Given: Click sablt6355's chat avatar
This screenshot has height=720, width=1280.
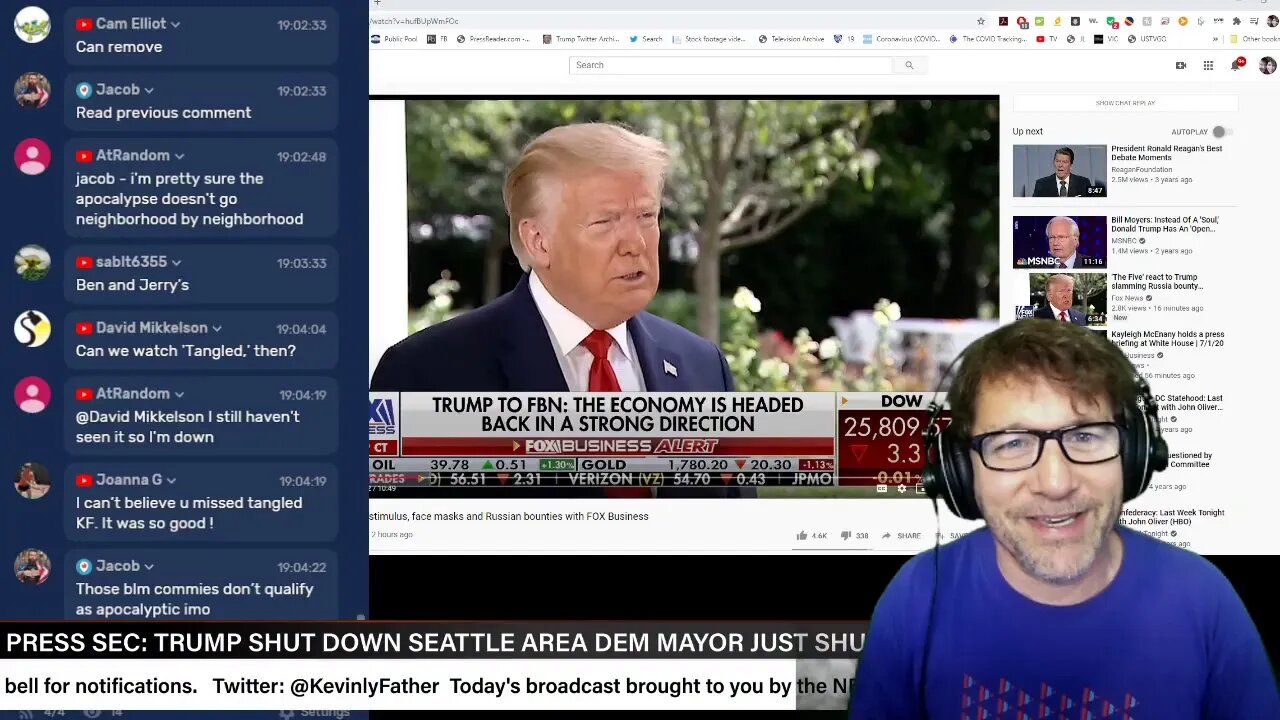Looking at the screenshot, I should pyautogui.click(x=32, y=262).
